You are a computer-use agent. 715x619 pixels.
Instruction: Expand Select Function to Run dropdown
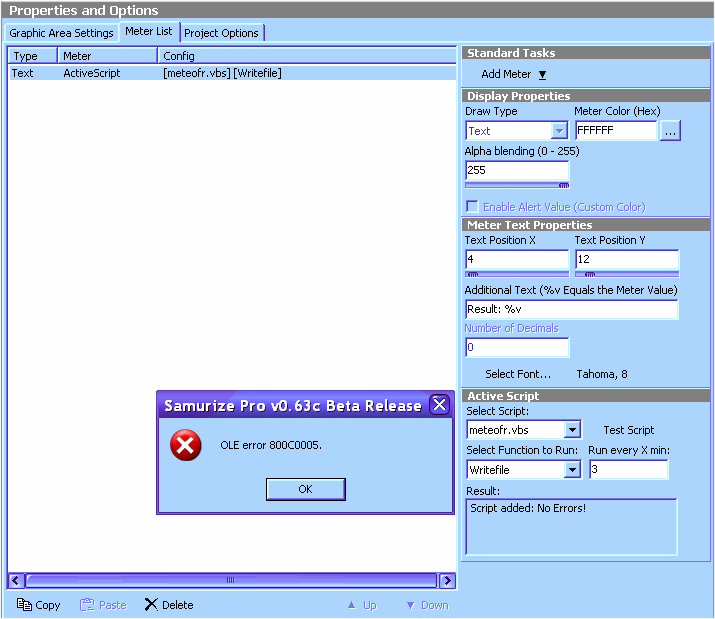pos(572,470)
